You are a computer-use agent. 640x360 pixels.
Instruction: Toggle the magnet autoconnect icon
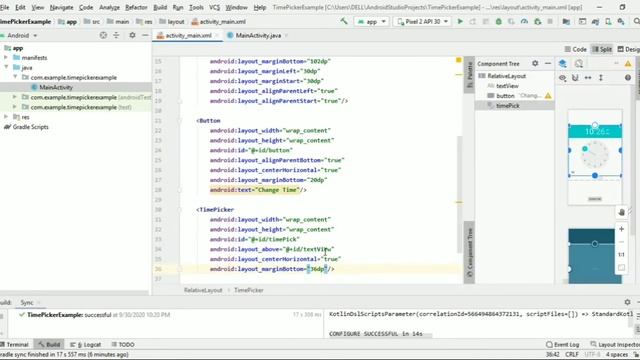[x=575, y=78]
